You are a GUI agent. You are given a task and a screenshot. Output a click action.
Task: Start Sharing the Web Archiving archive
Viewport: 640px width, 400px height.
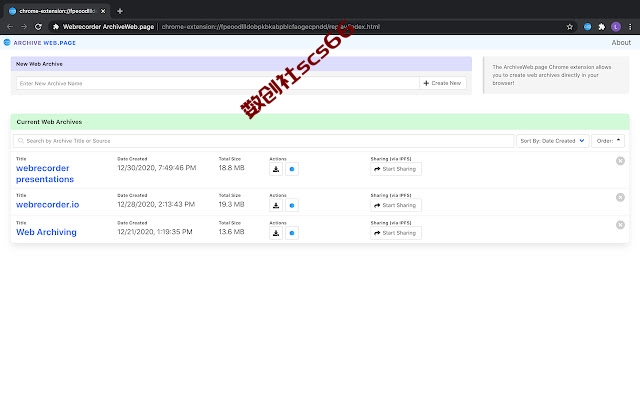tap(396, 233)
